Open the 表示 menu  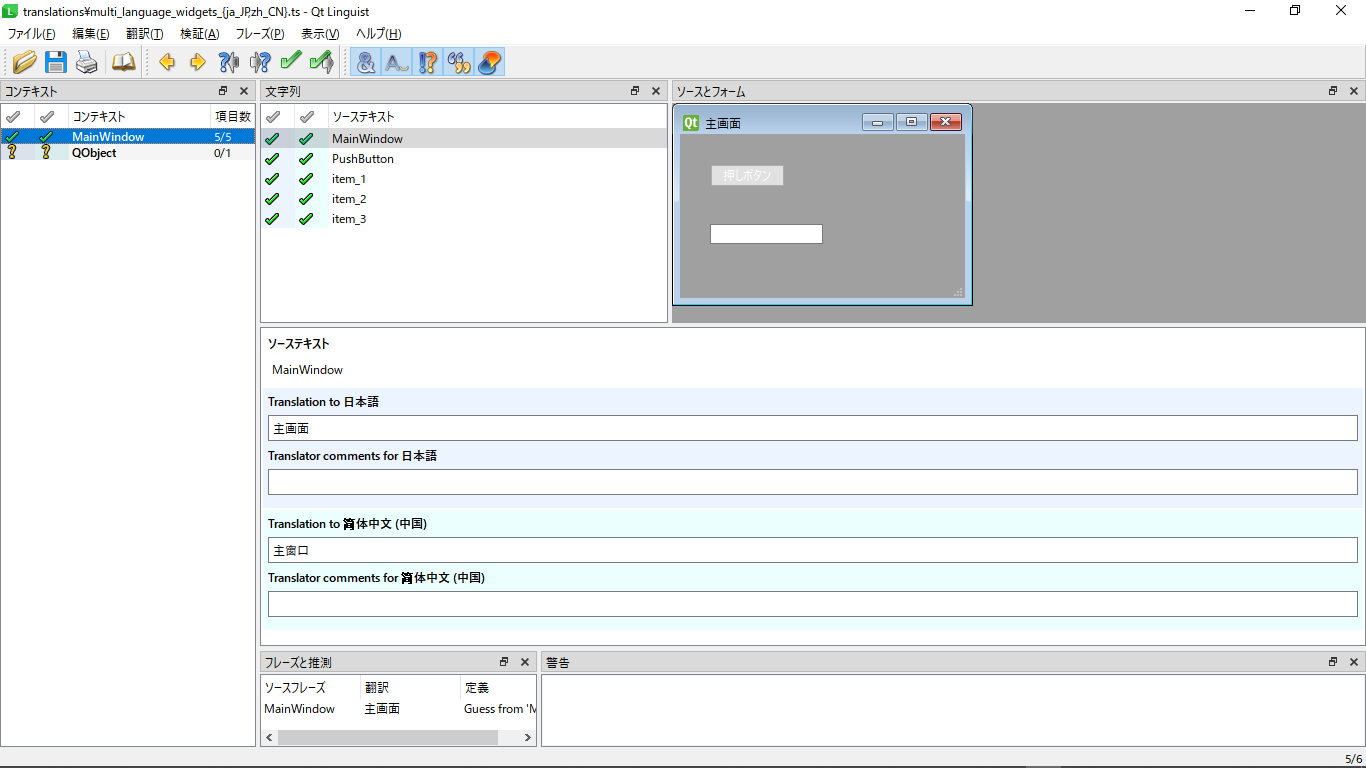coord(320,34)
